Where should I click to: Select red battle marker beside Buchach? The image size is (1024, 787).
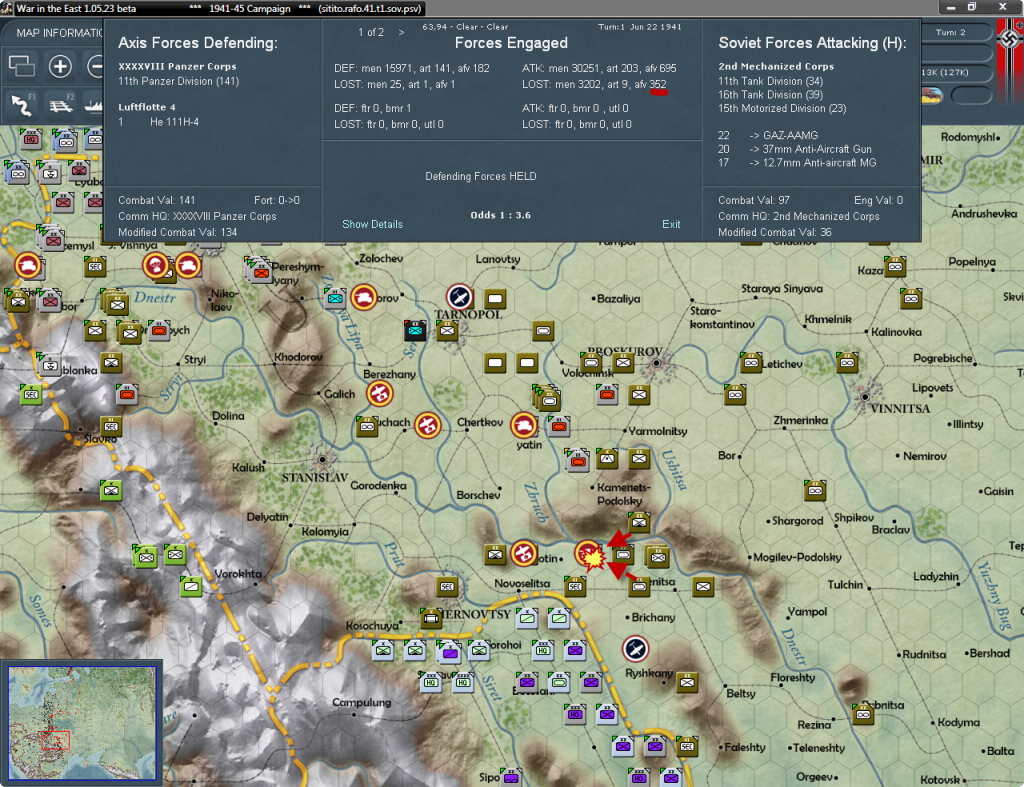point(428,426)
